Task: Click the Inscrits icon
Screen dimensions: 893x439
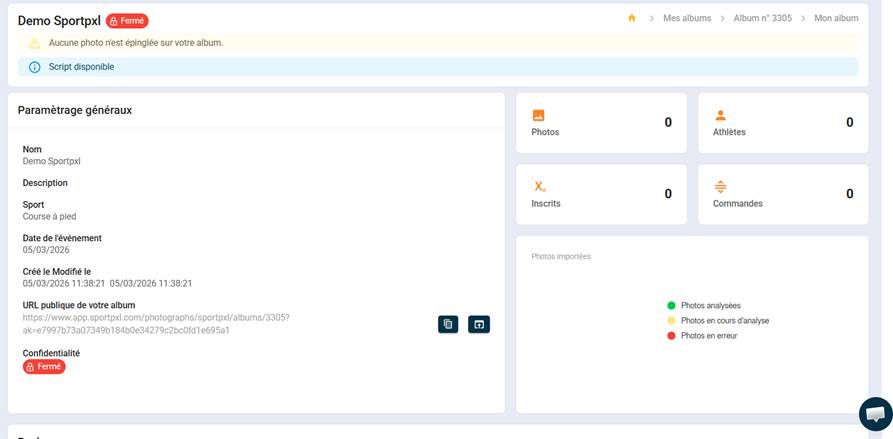Action: coord(539,187)
